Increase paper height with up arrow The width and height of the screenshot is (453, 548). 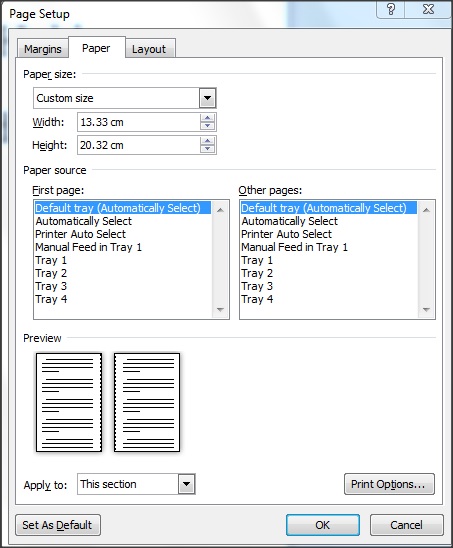[x=207, y=141]
